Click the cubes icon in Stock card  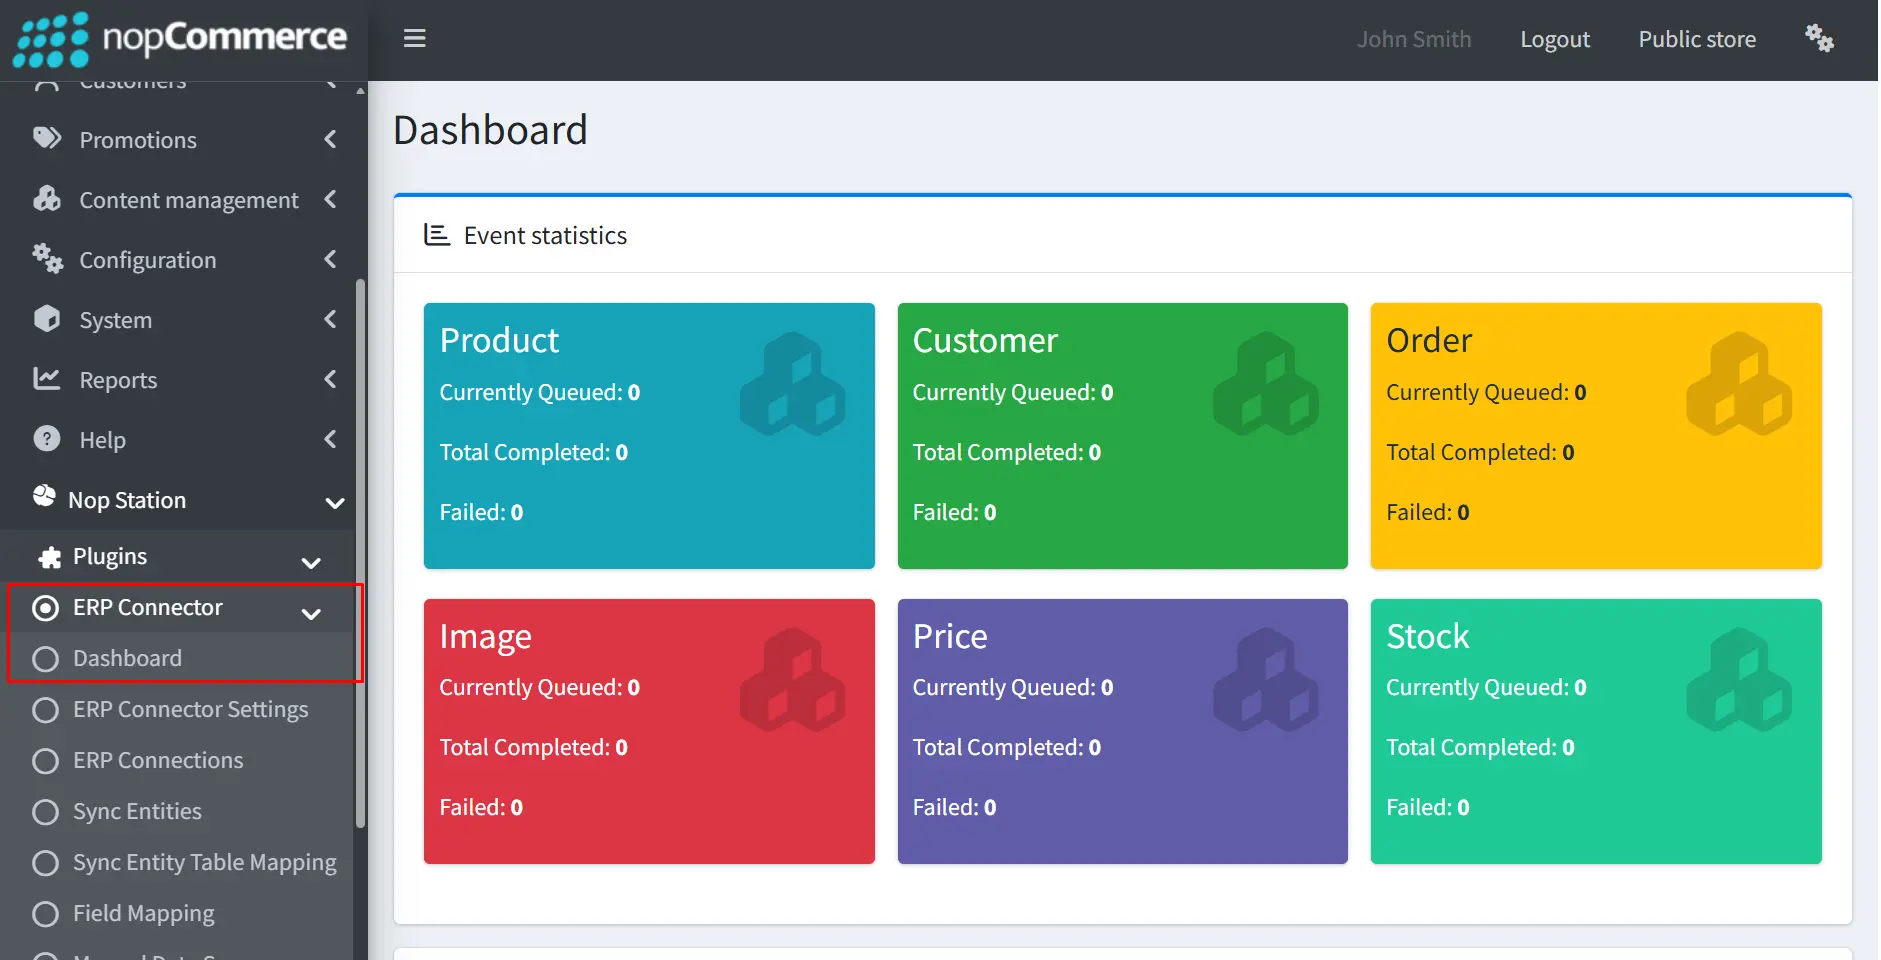coord(1739,679)
